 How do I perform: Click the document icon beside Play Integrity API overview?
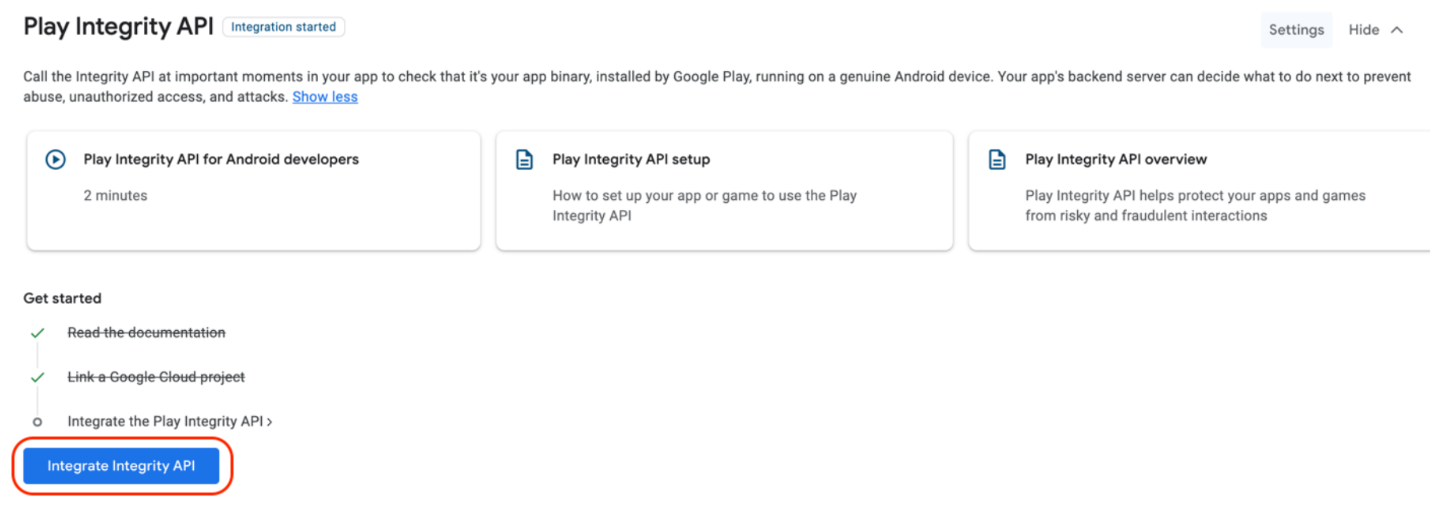click(x=997, y=160)
